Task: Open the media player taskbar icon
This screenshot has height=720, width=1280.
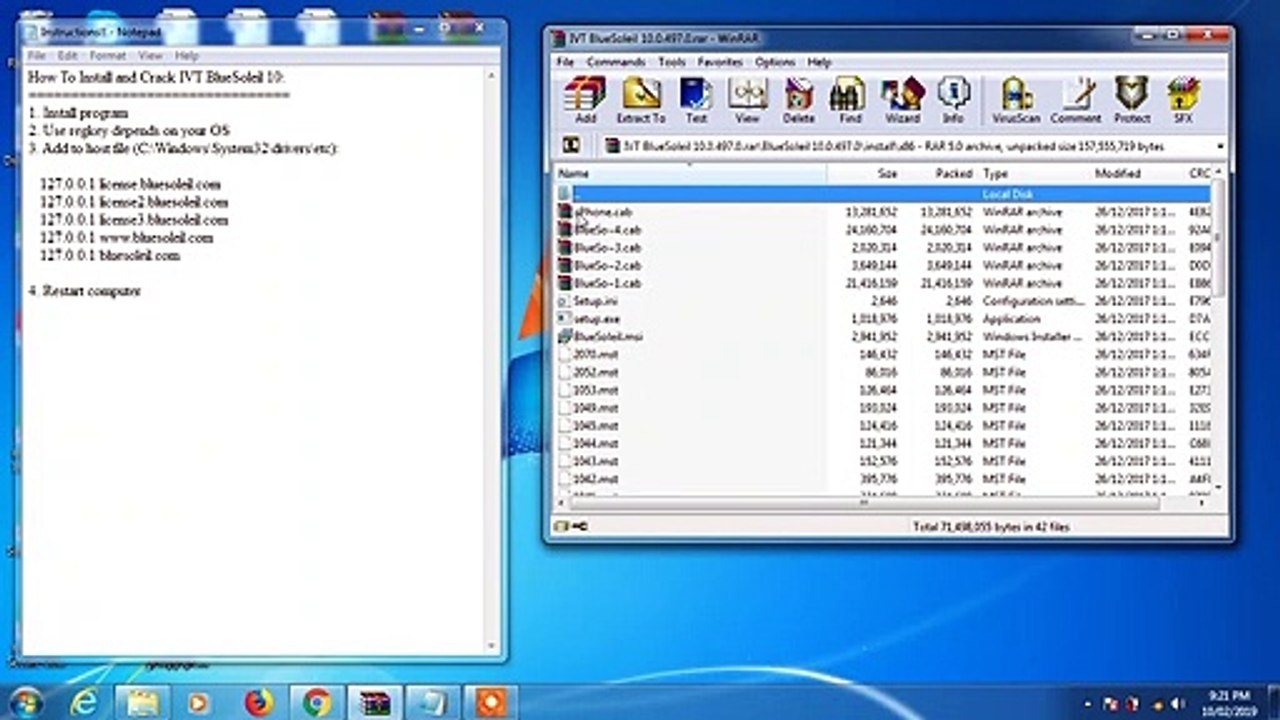Action: pyautogui.click(x=198, y=702)
